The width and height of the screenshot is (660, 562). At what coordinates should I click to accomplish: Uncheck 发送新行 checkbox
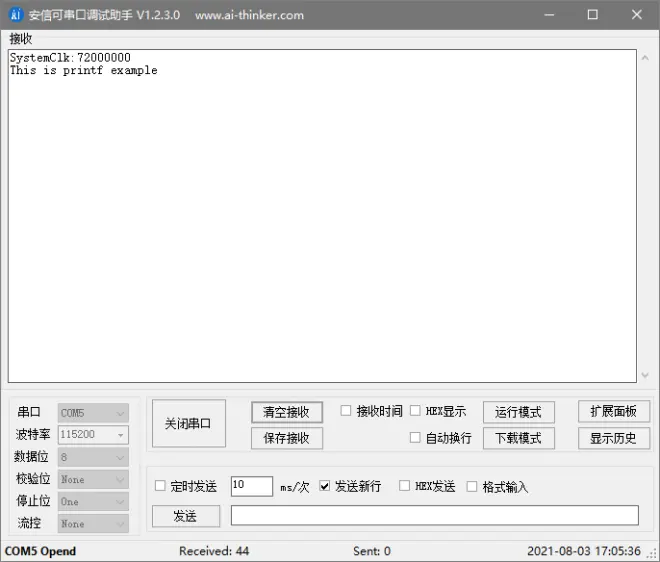[x=325, y=486]
